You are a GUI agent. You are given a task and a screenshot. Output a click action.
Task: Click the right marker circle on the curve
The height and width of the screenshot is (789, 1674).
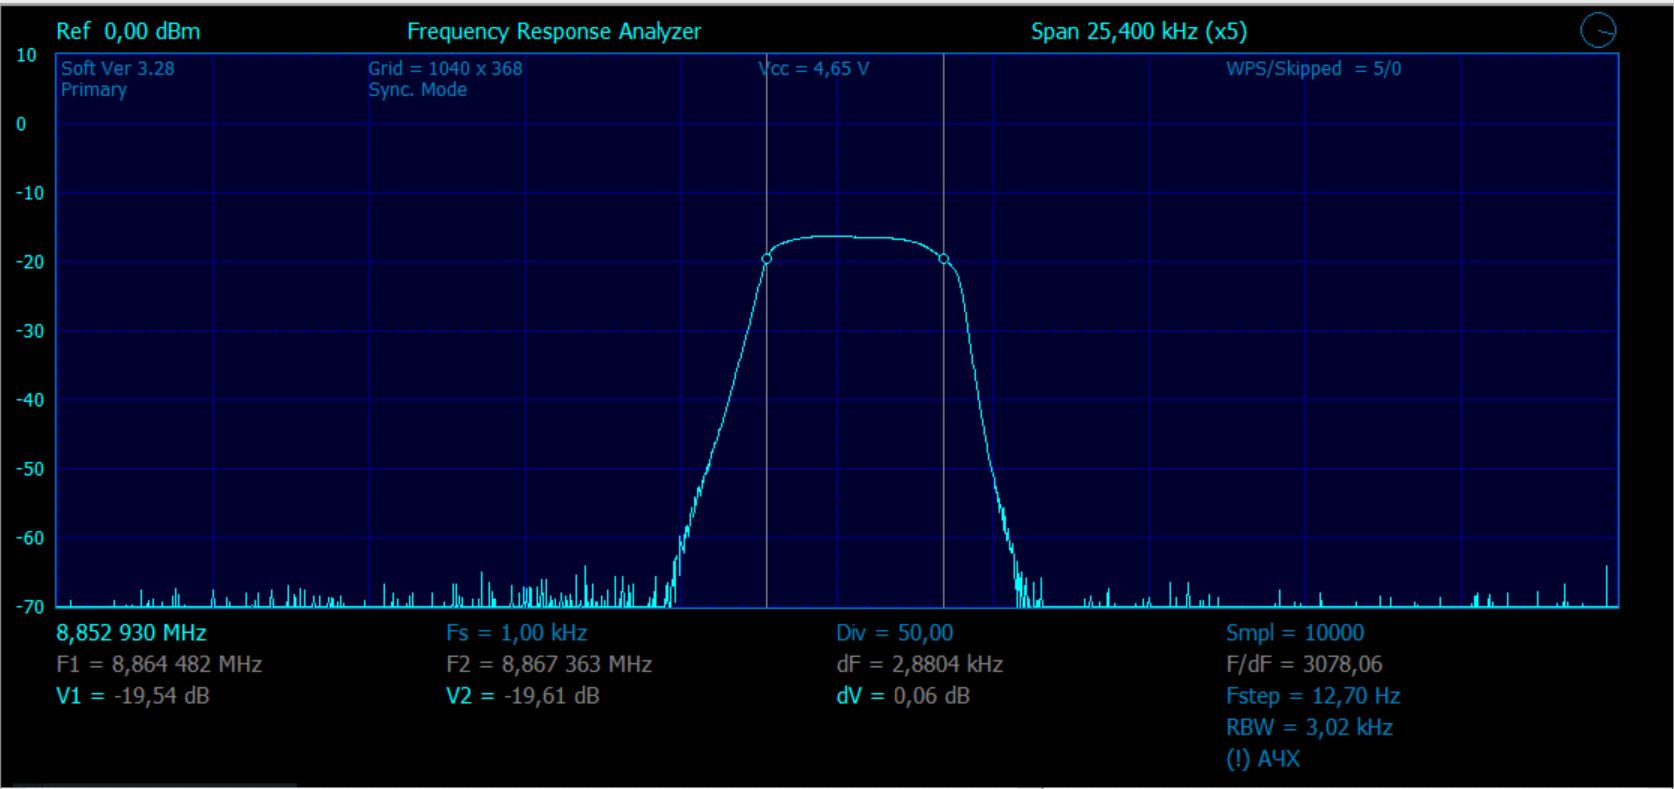tap(944, 260)
